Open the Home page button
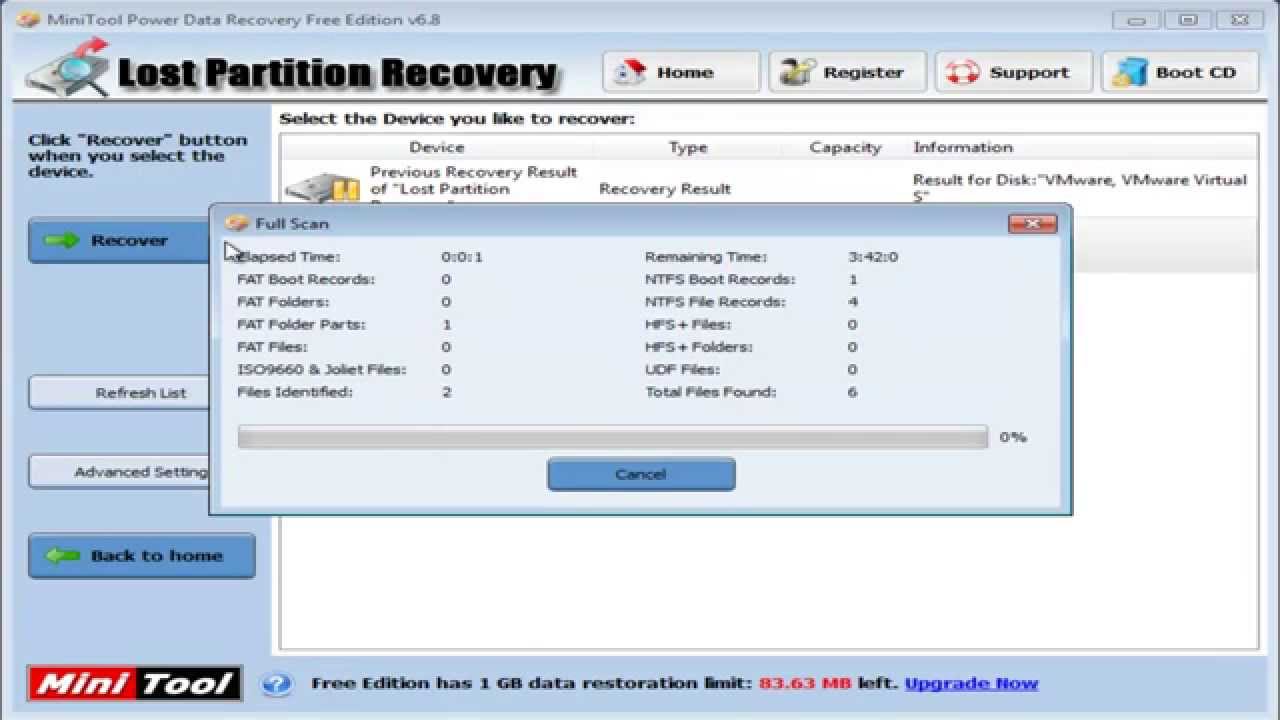The width and height of the screenshot is (1280, 720). (x=681, y=72)
